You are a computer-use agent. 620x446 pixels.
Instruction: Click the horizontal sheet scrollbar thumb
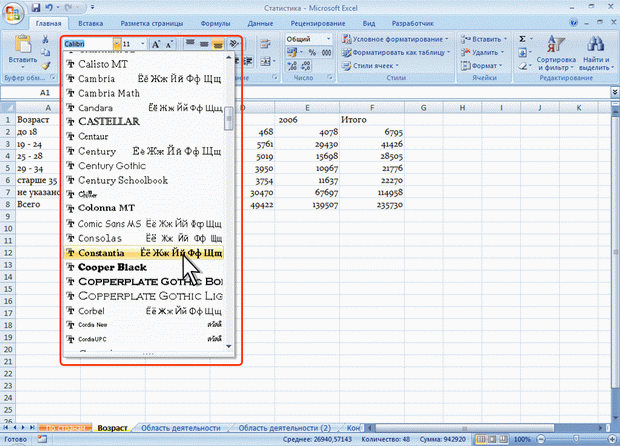(x=465, y=428)
